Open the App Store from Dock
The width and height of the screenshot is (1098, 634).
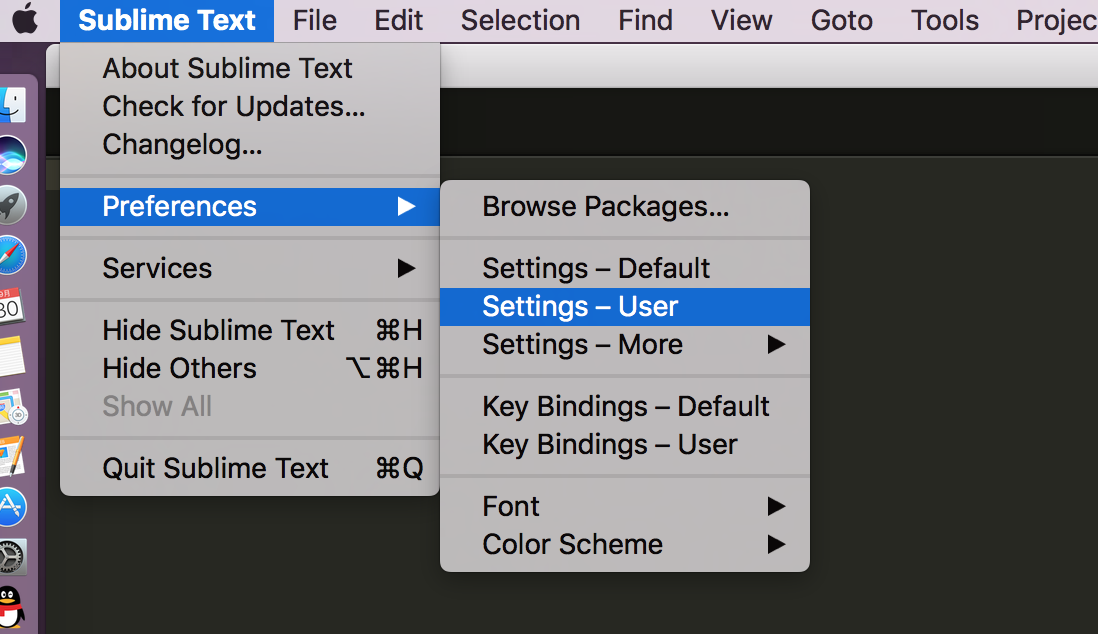12,507
